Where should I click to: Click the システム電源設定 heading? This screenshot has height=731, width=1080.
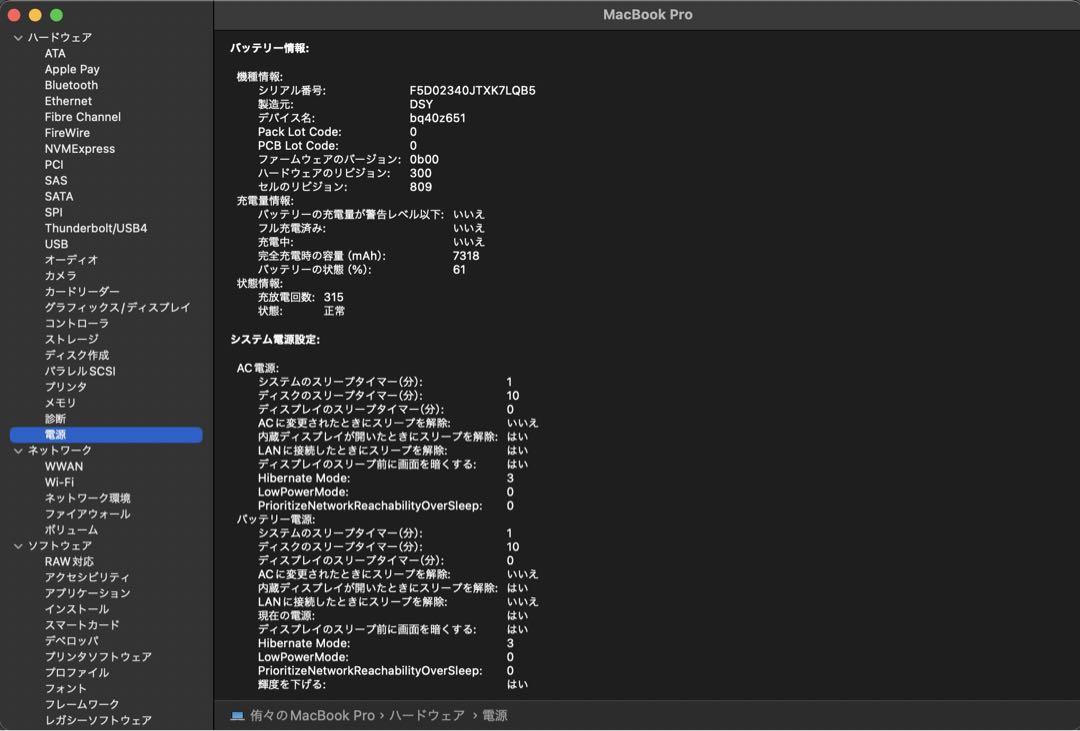click(275, 339)
